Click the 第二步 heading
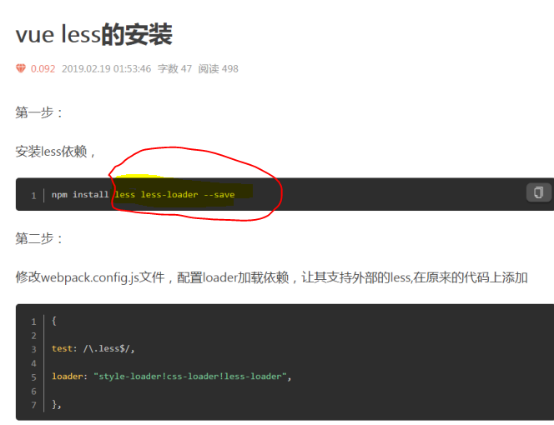This screenshot has height=425, width=554. coord(39,238)
